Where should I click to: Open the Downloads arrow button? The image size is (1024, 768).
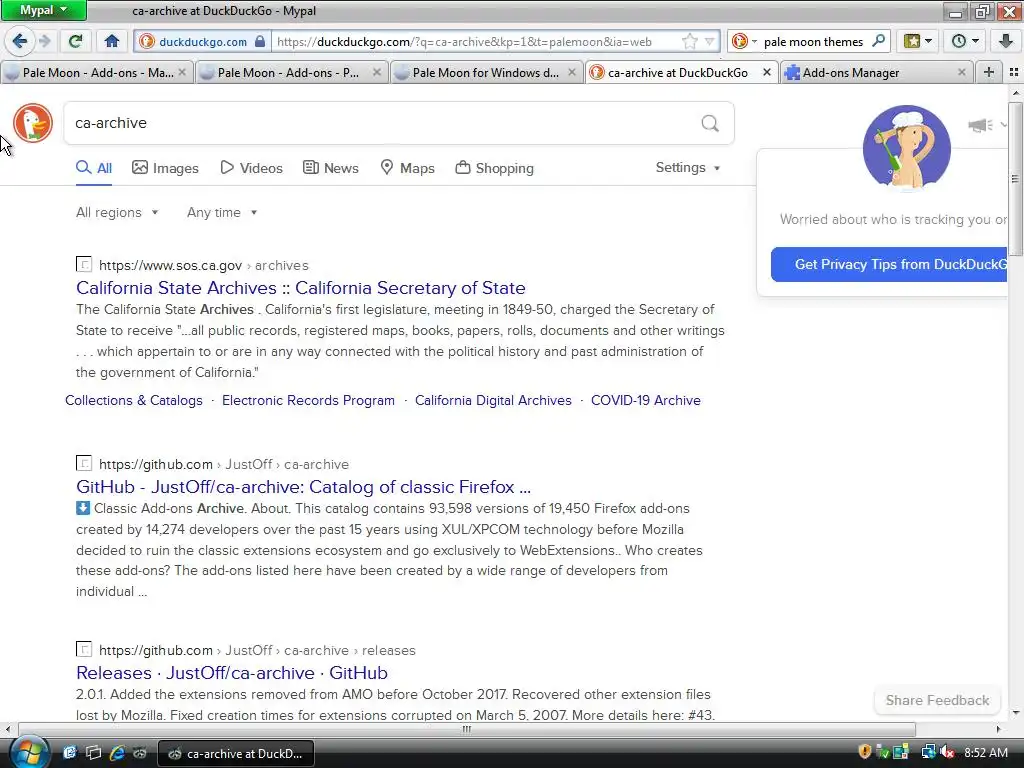1006,41
